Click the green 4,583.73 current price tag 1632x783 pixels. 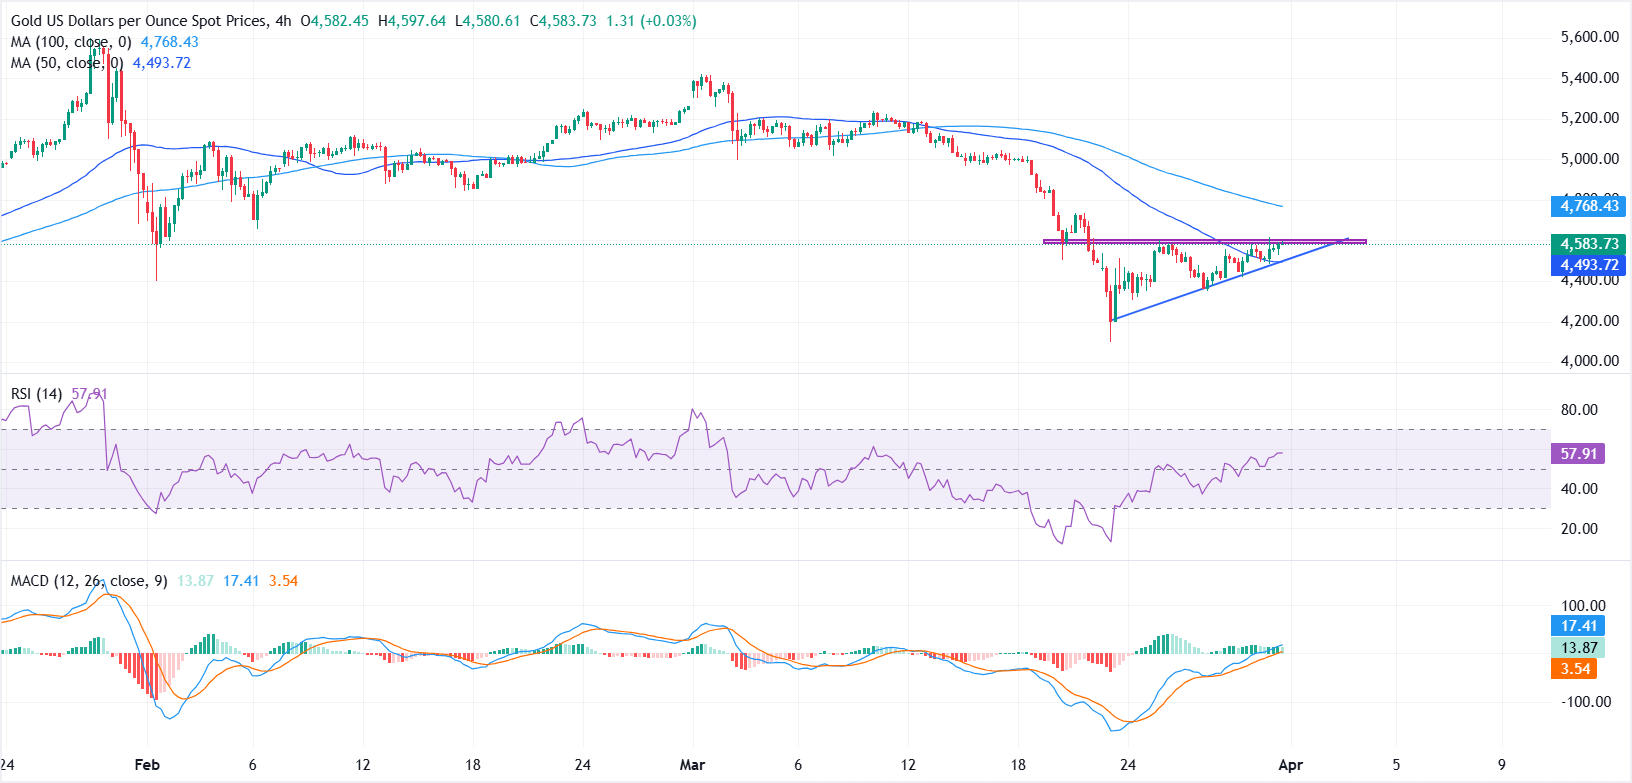[x=1589, y=244]
